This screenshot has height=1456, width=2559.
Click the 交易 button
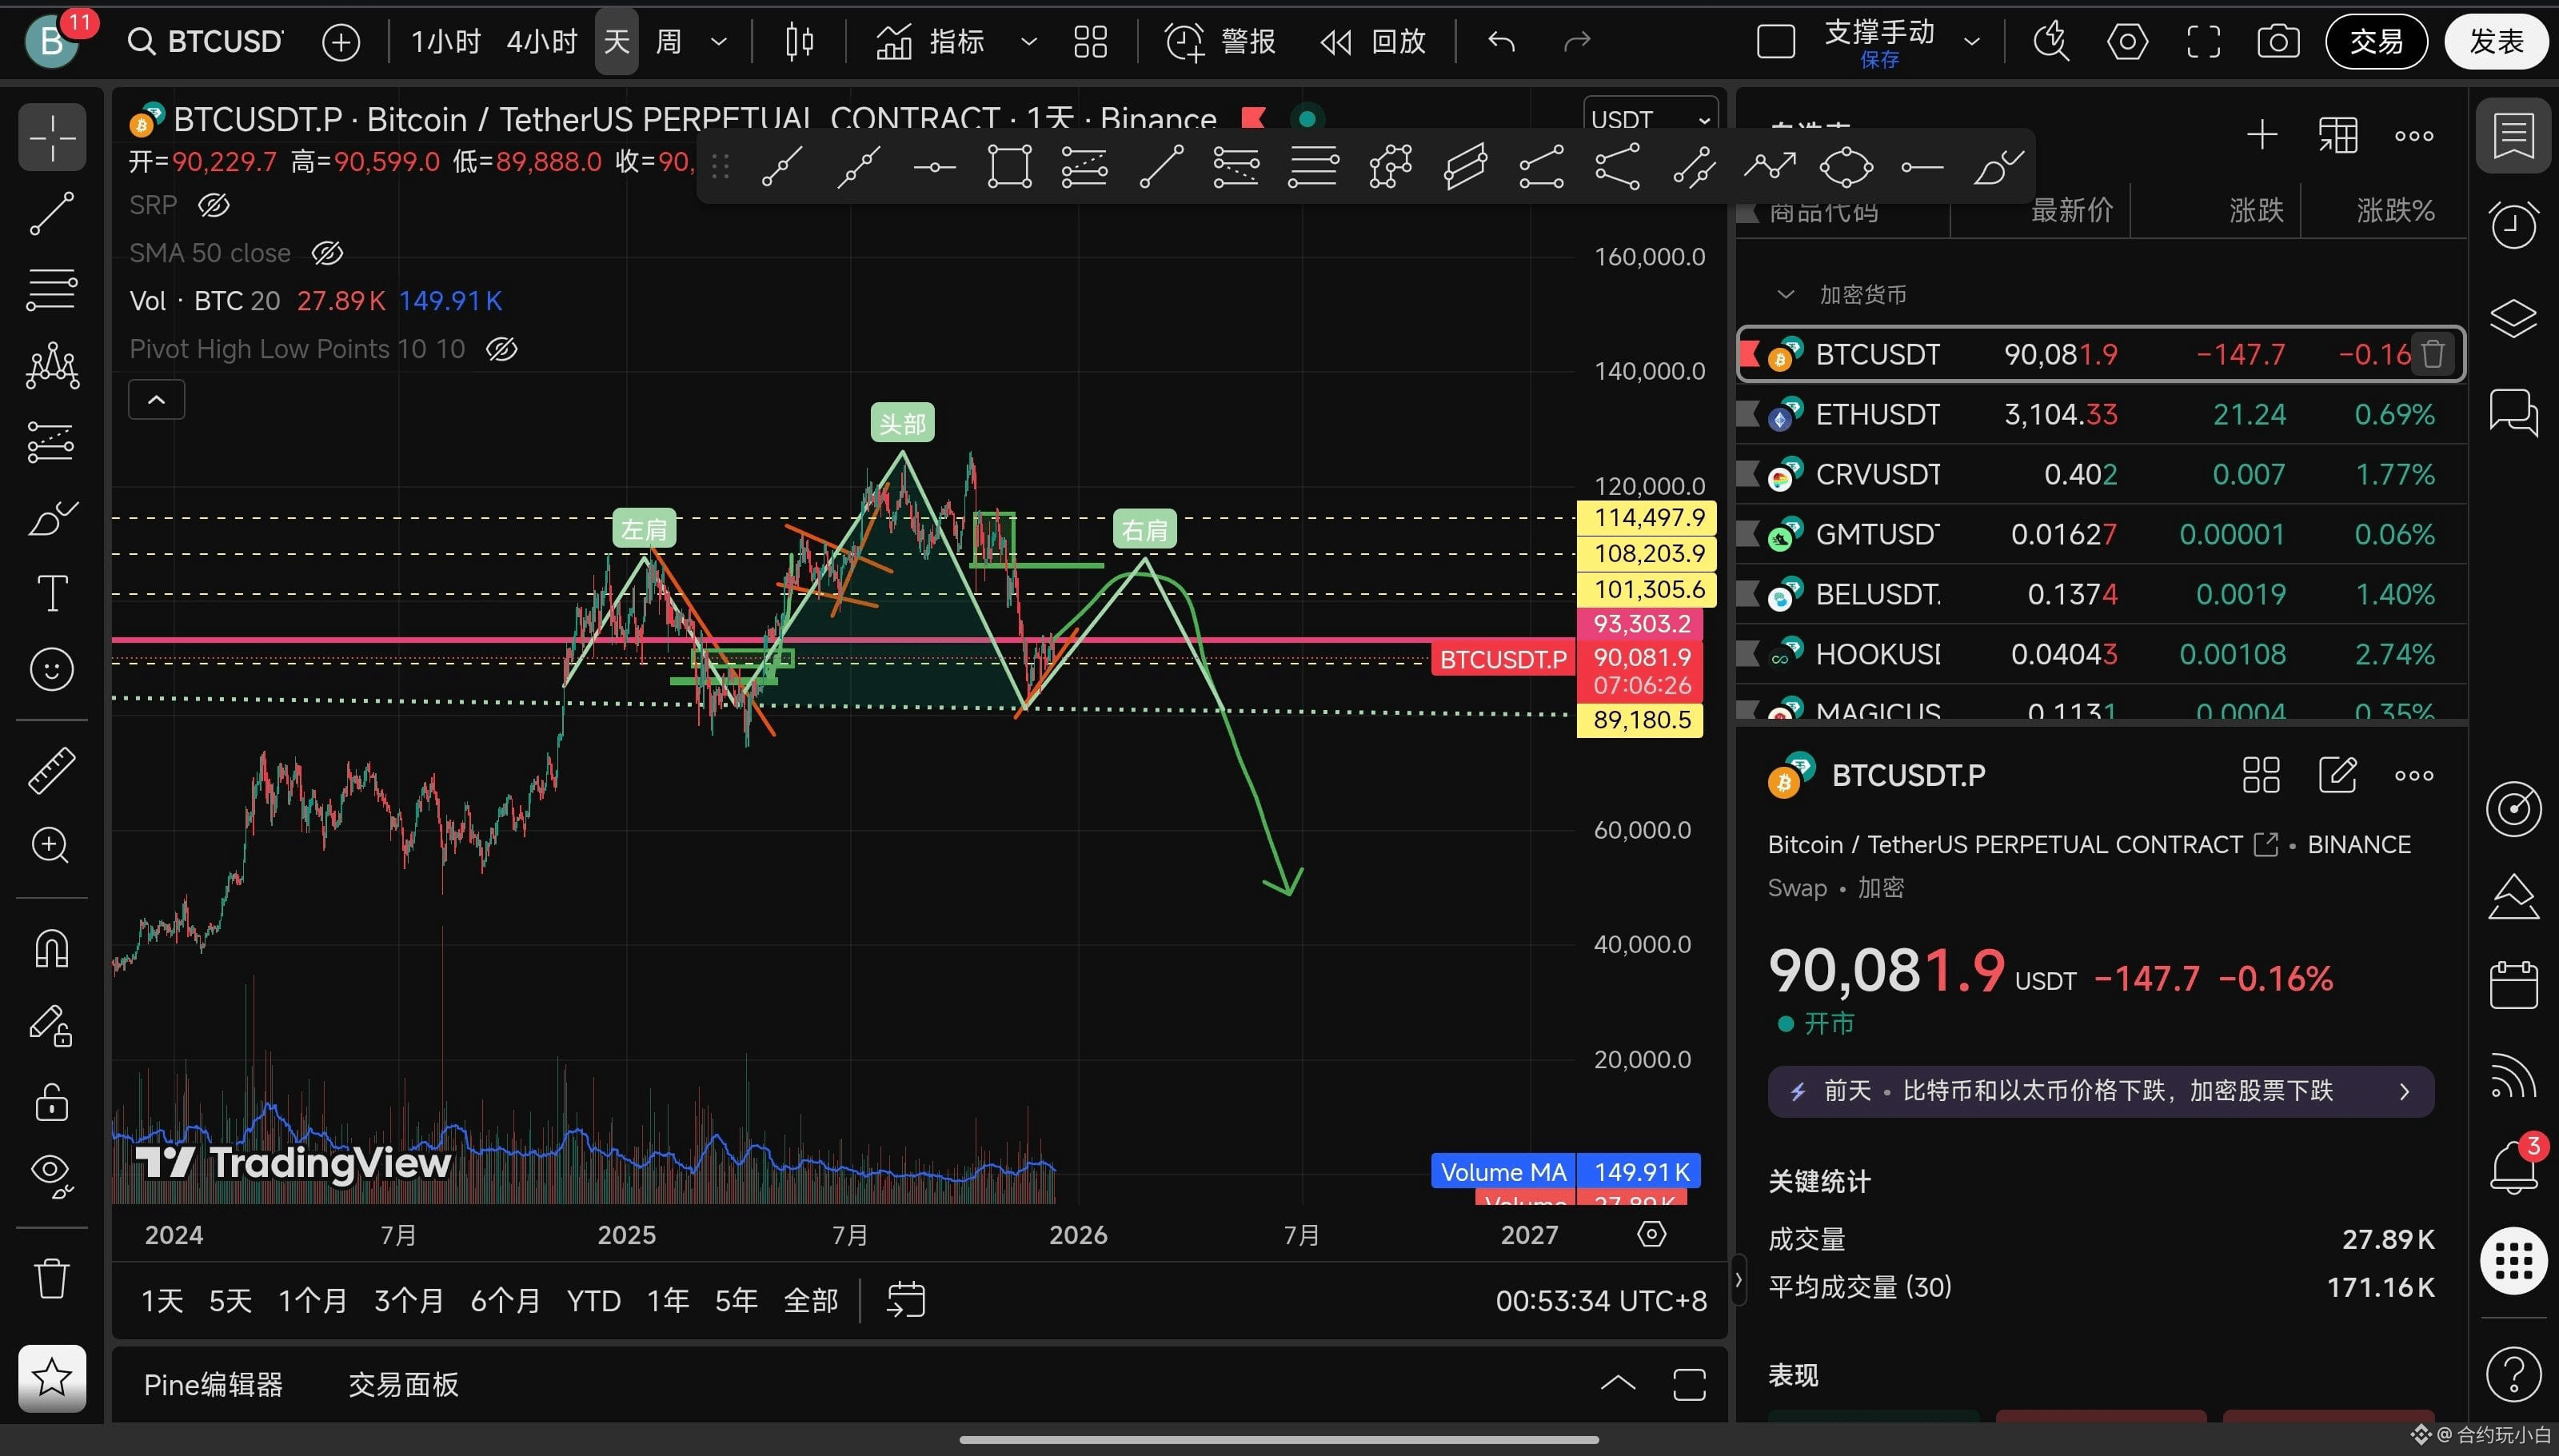(x=2376, y=42)
